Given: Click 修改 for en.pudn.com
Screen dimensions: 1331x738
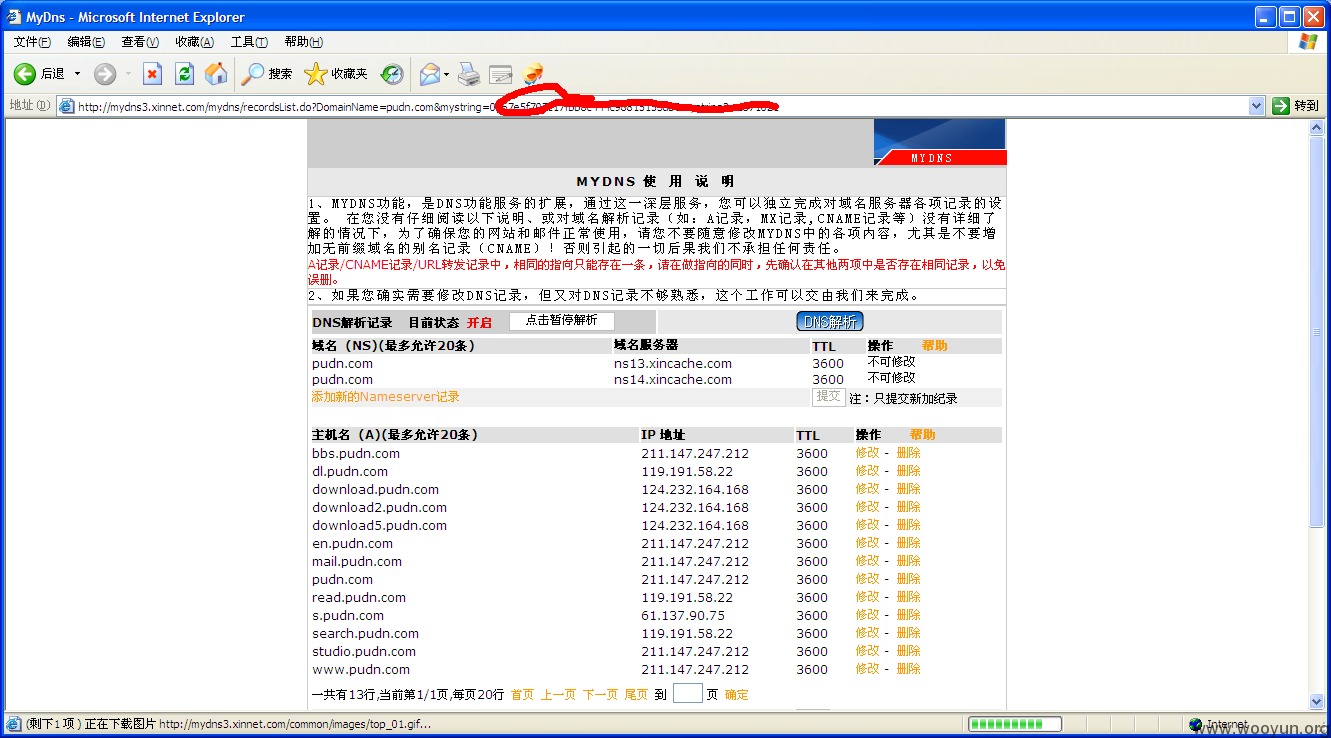Looking at the screenshot, I should 867,543.
